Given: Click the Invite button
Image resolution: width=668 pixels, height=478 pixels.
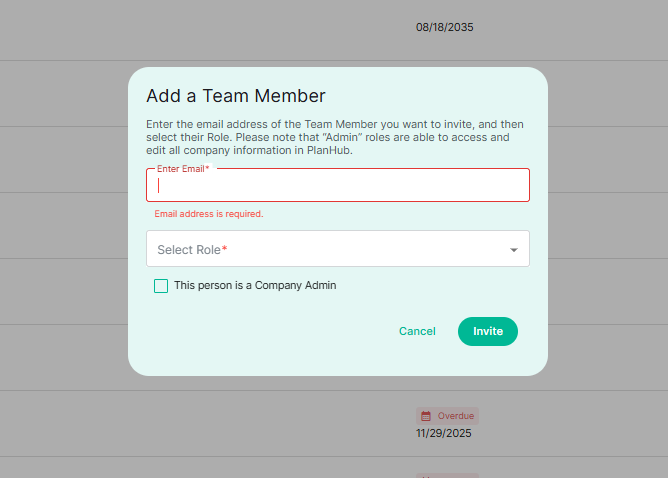Looking at the screenshot, I should click(x=488, y=331).
